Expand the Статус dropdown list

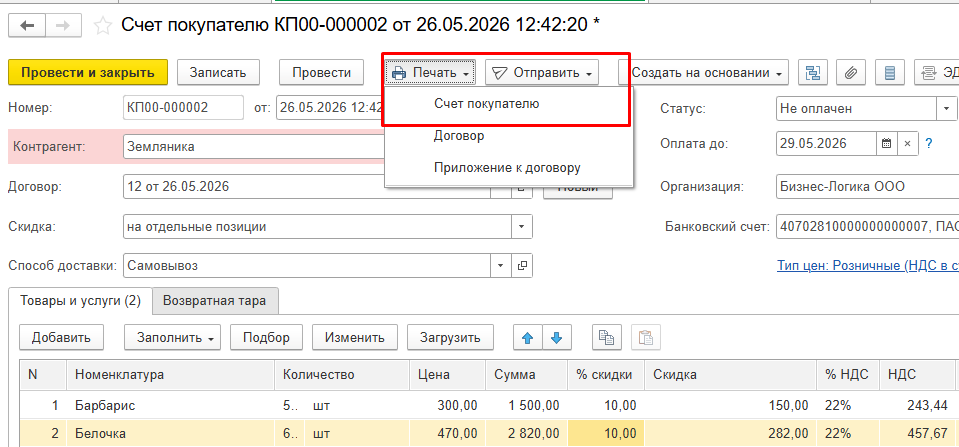[x=947, y=109]
